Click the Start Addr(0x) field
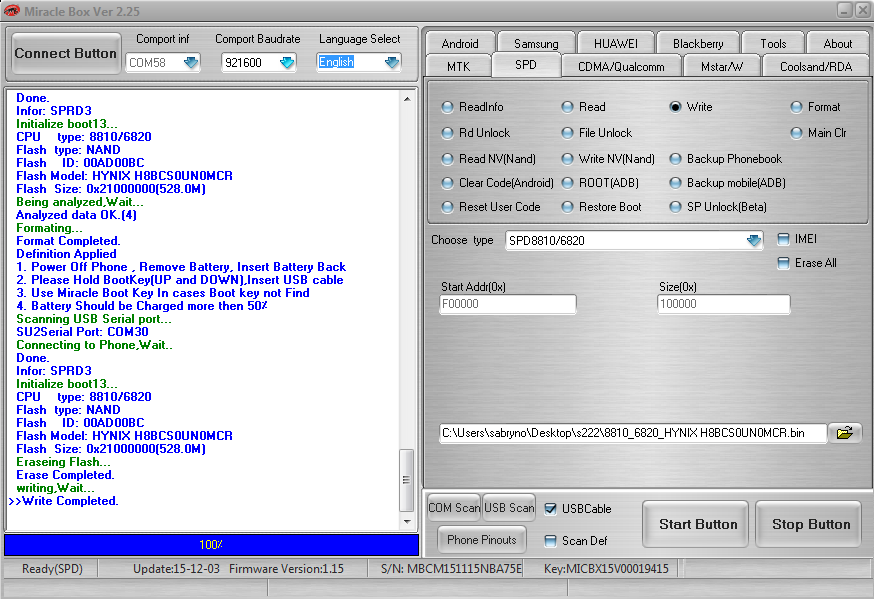This screenshot has width=874, height=599. pos(508,304)
